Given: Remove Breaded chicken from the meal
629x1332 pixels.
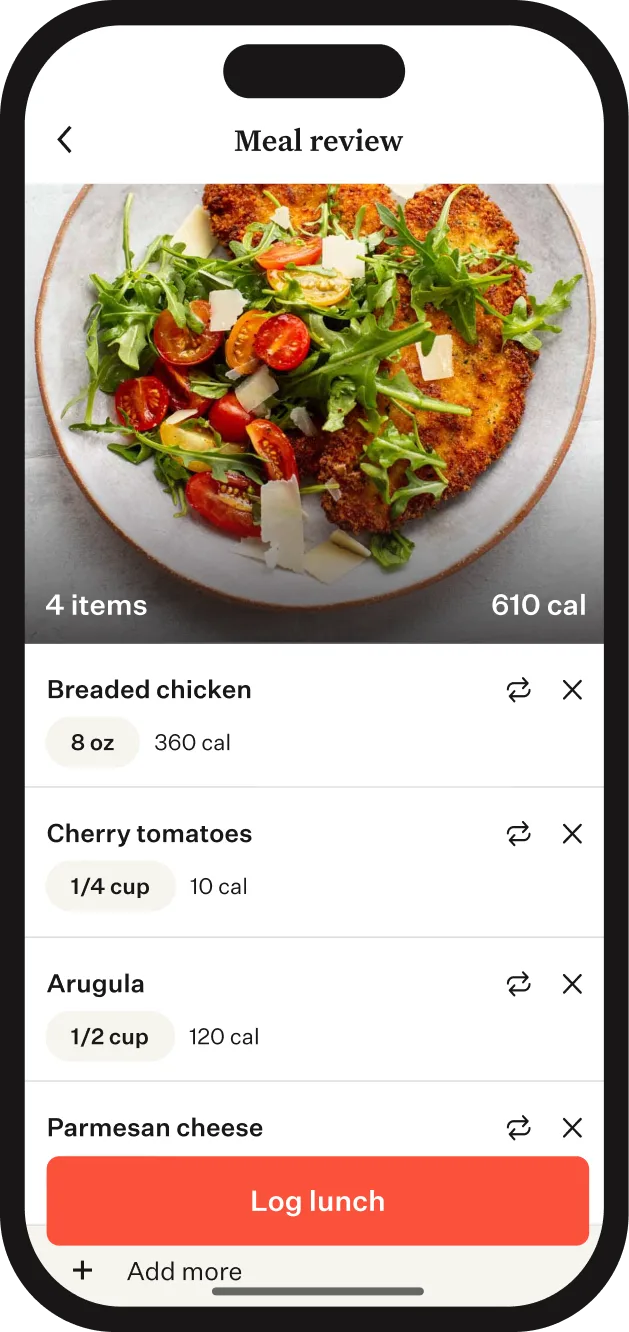Looking at the screenshot, I should 572,690.
